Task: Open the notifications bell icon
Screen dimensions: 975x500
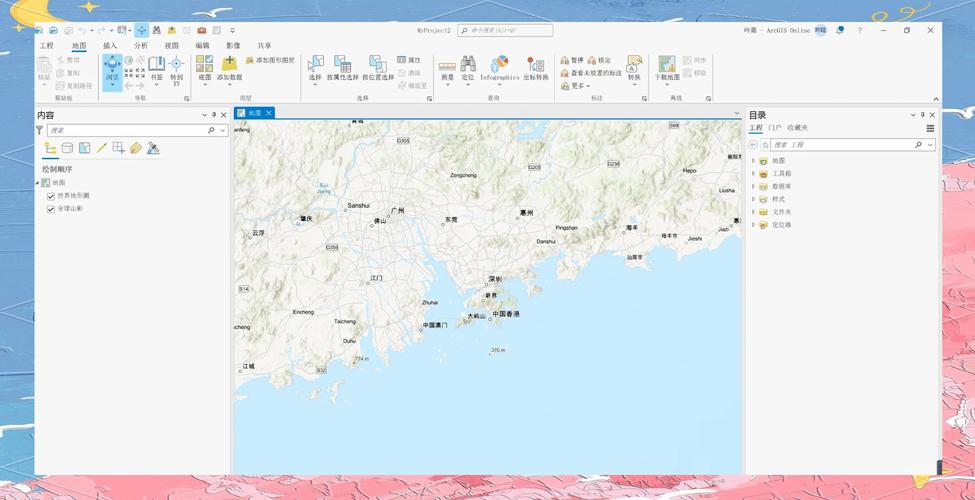Action: 840,30
